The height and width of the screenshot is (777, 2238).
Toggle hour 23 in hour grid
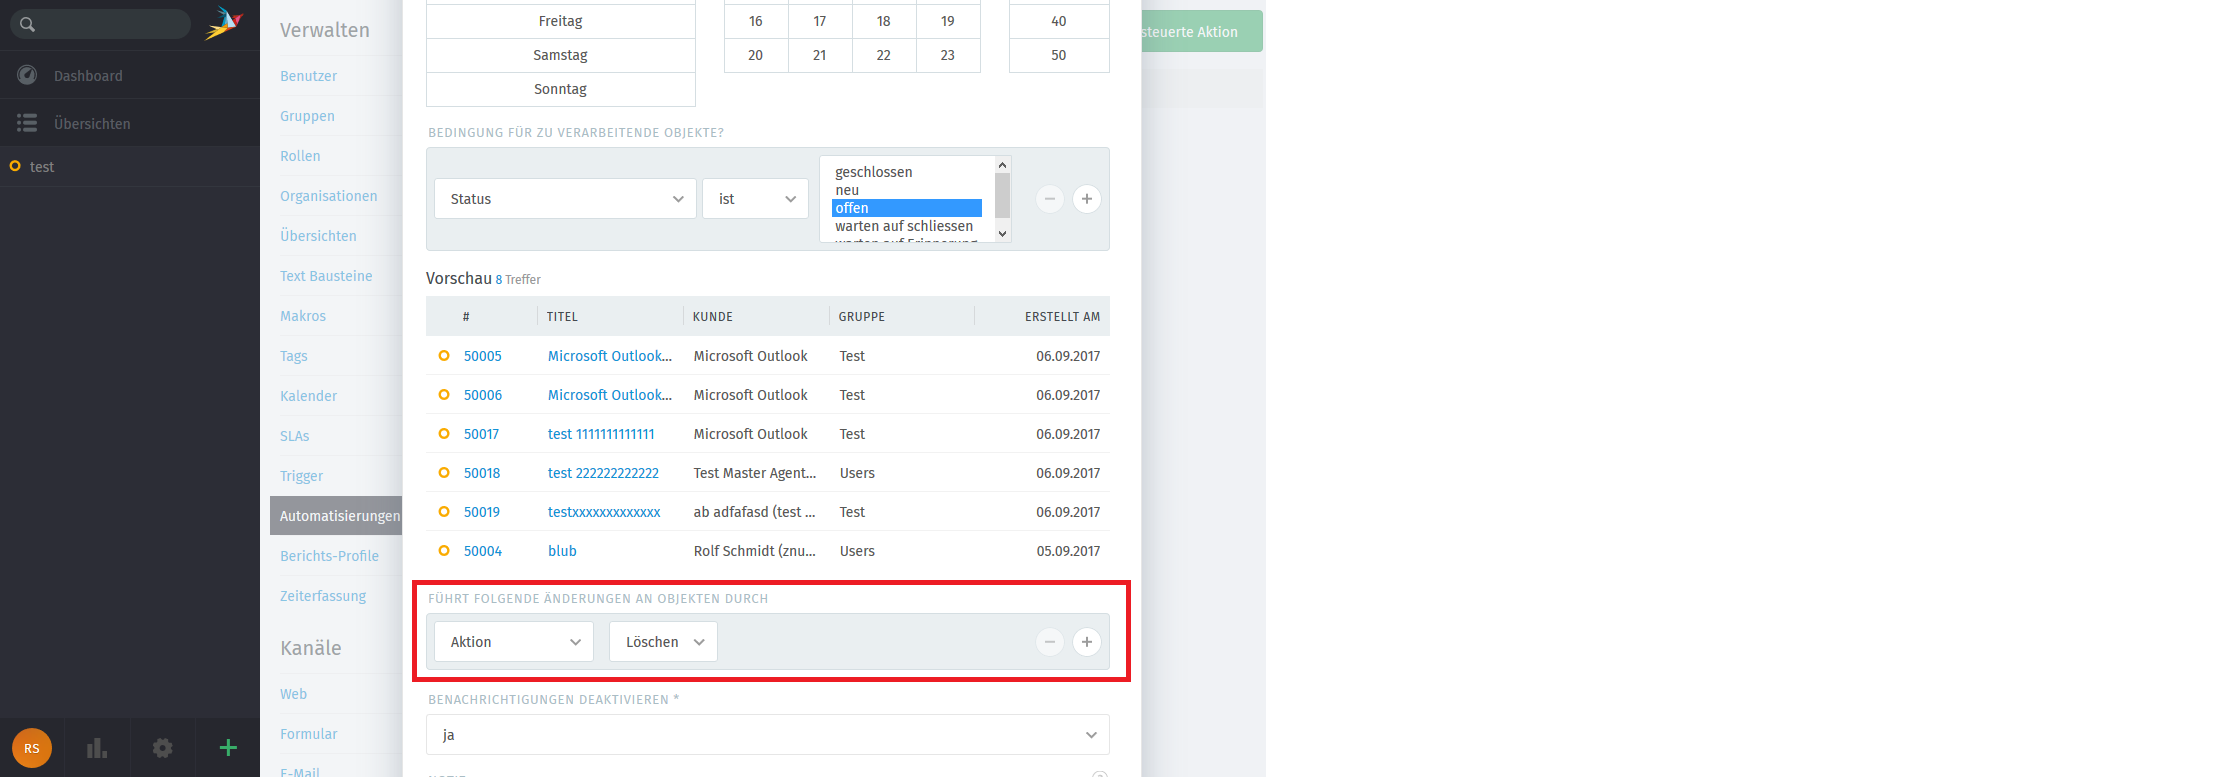948,55
